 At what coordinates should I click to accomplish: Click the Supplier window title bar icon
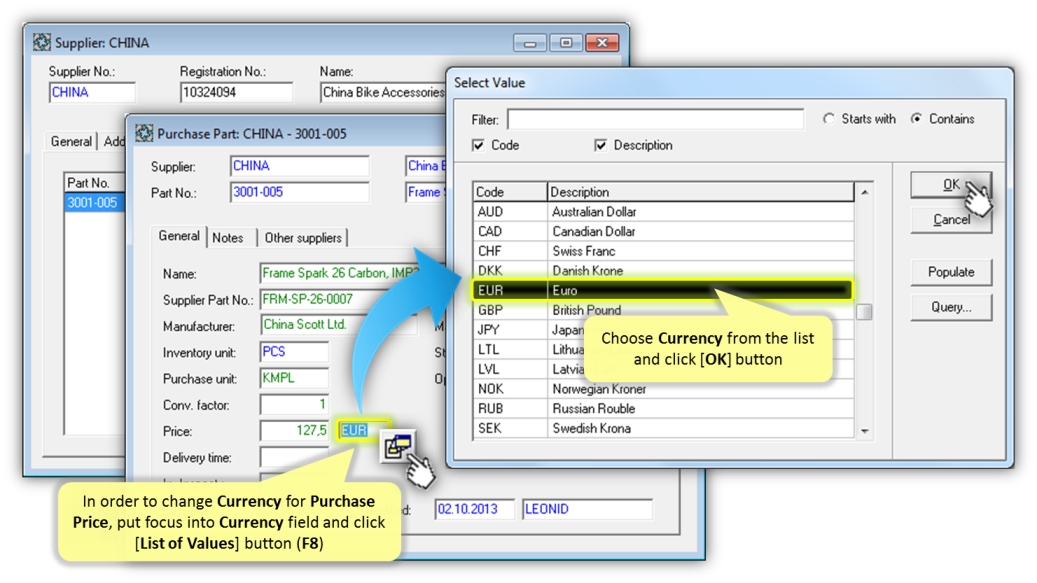pyautogui.click(x=42, y=43)
